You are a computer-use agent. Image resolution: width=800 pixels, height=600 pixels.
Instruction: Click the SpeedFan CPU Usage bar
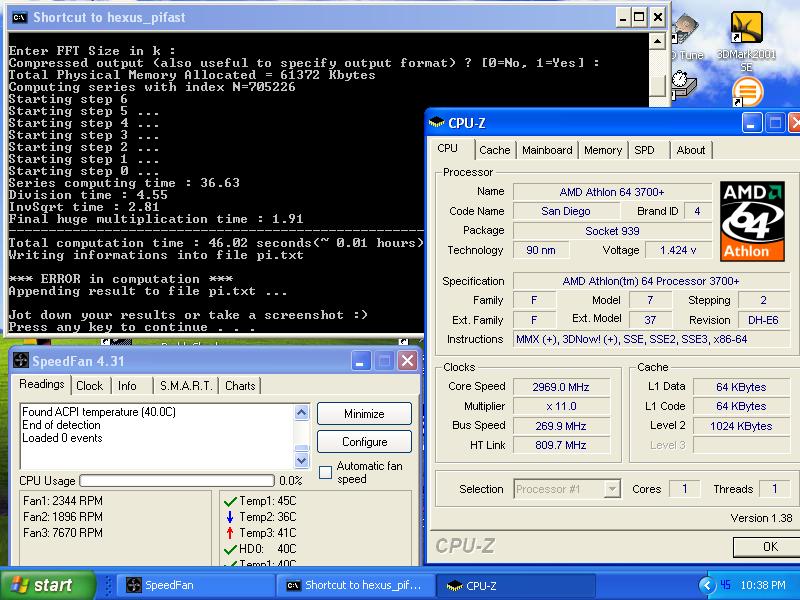pyautogui.click(x=177, y=481)
